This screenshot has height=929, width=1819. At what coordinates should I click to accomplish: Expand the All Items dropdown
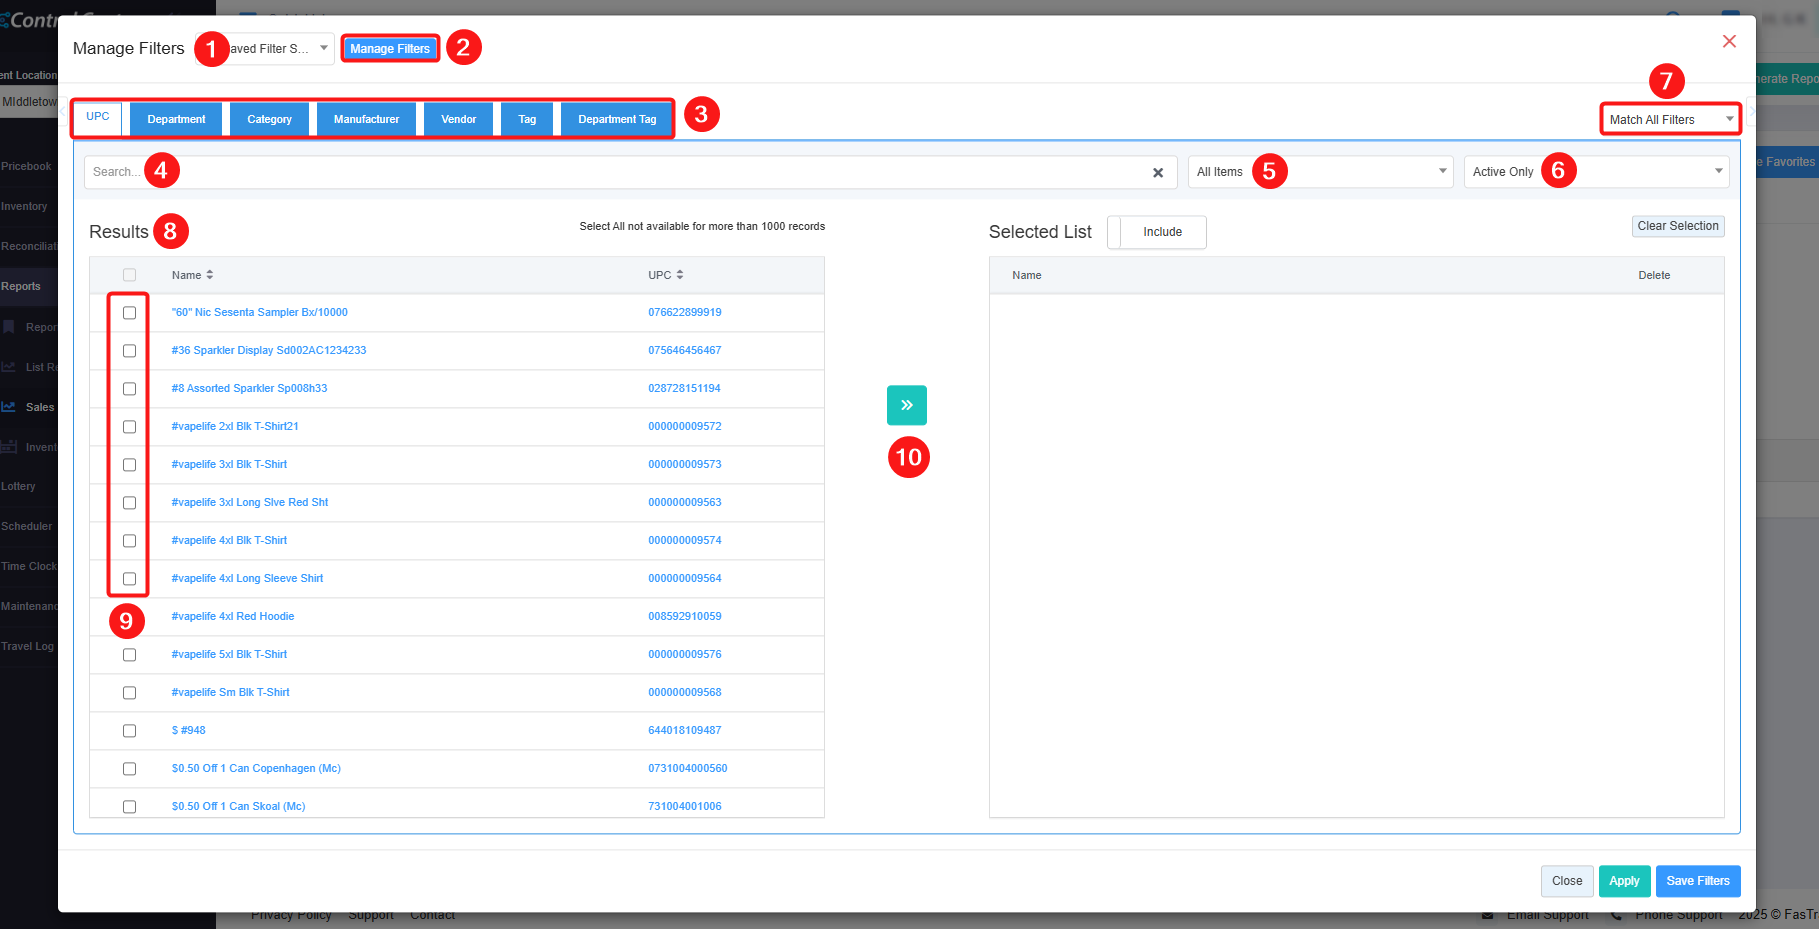(x=1320, y=172)
